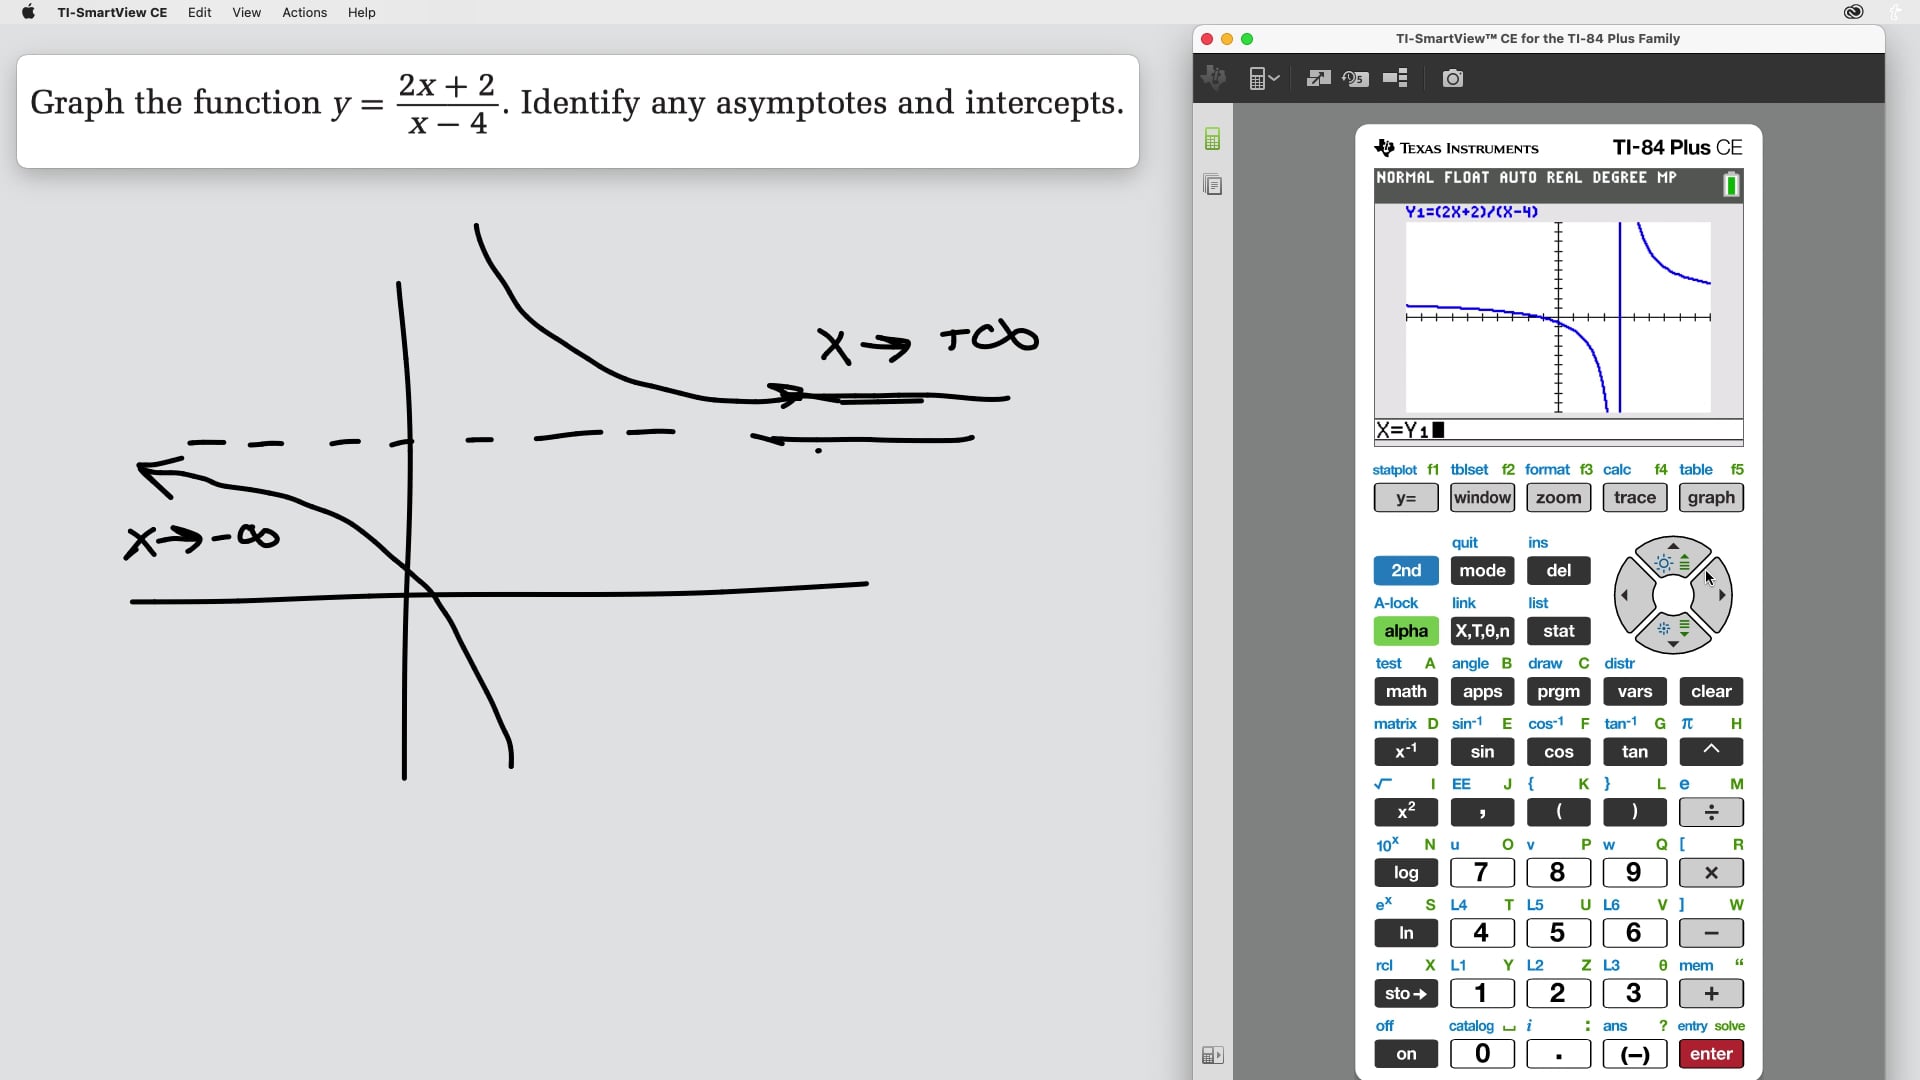Click the calculator graph key
Viewport: 1920px width, 1080px height.
[1711, 498]
